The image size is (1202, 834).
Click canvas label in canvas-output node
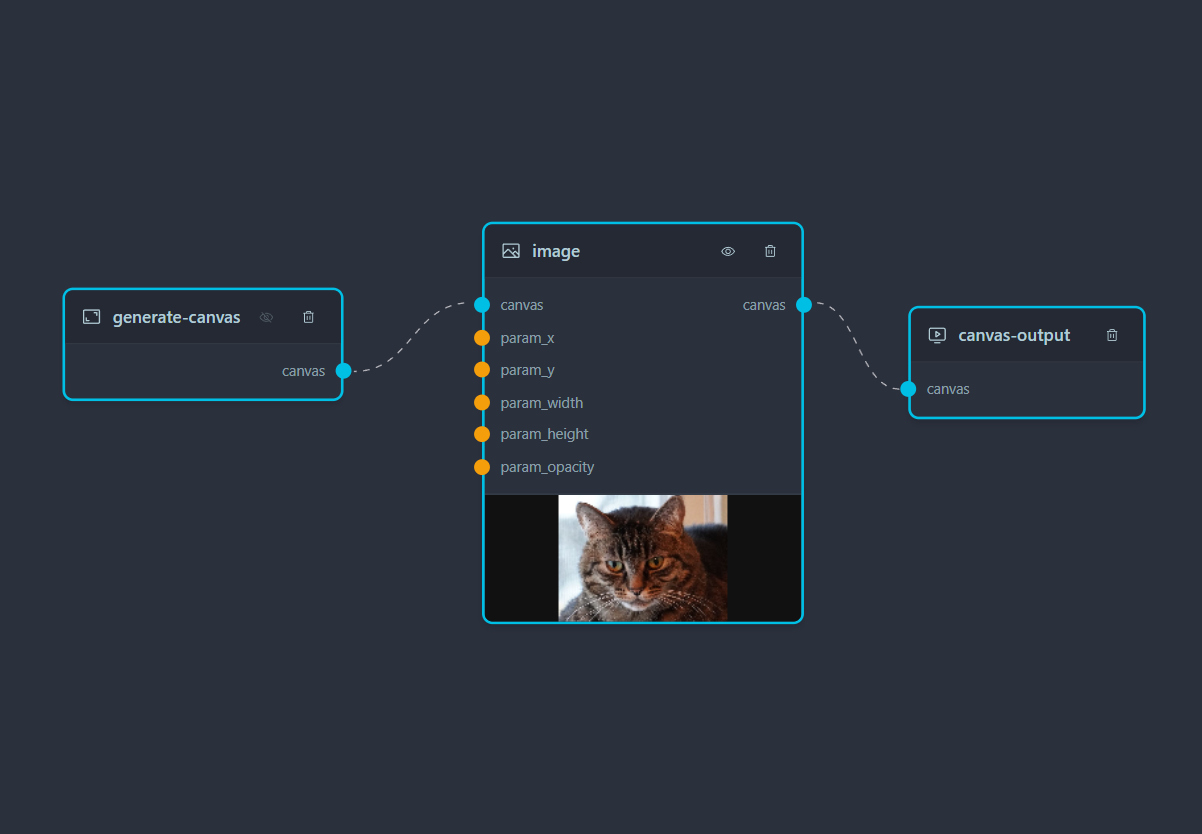(948, 389)
